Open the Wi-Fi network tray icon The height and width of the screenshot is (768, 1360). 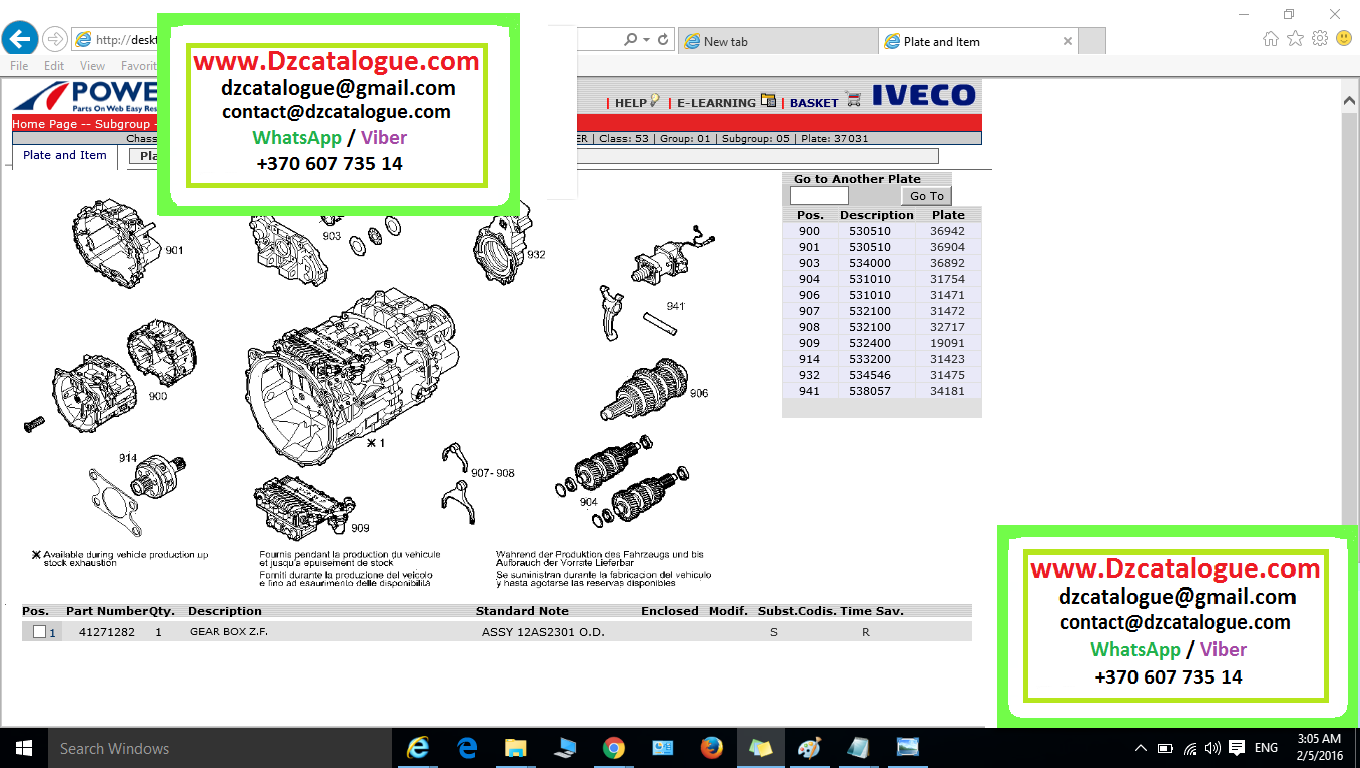[1190, 748]
